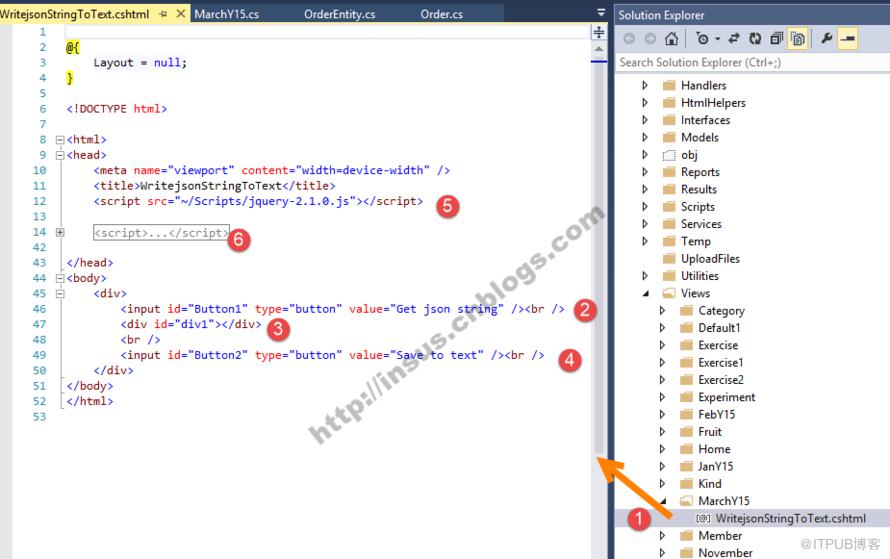The width and height of the screenshot is (890, 559).
Task: Click the Services folder icon
Action: click(669, 224)
